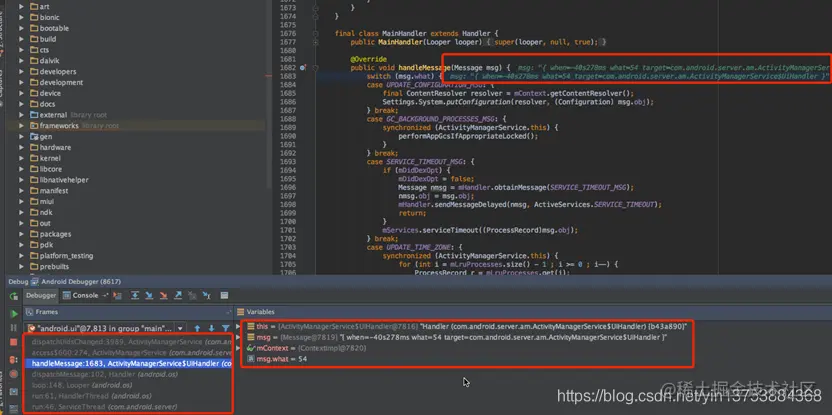Select frame dispatchMessage:102, Handler
832x415 pixels.
pyautogui.click(x=128, y=374)
